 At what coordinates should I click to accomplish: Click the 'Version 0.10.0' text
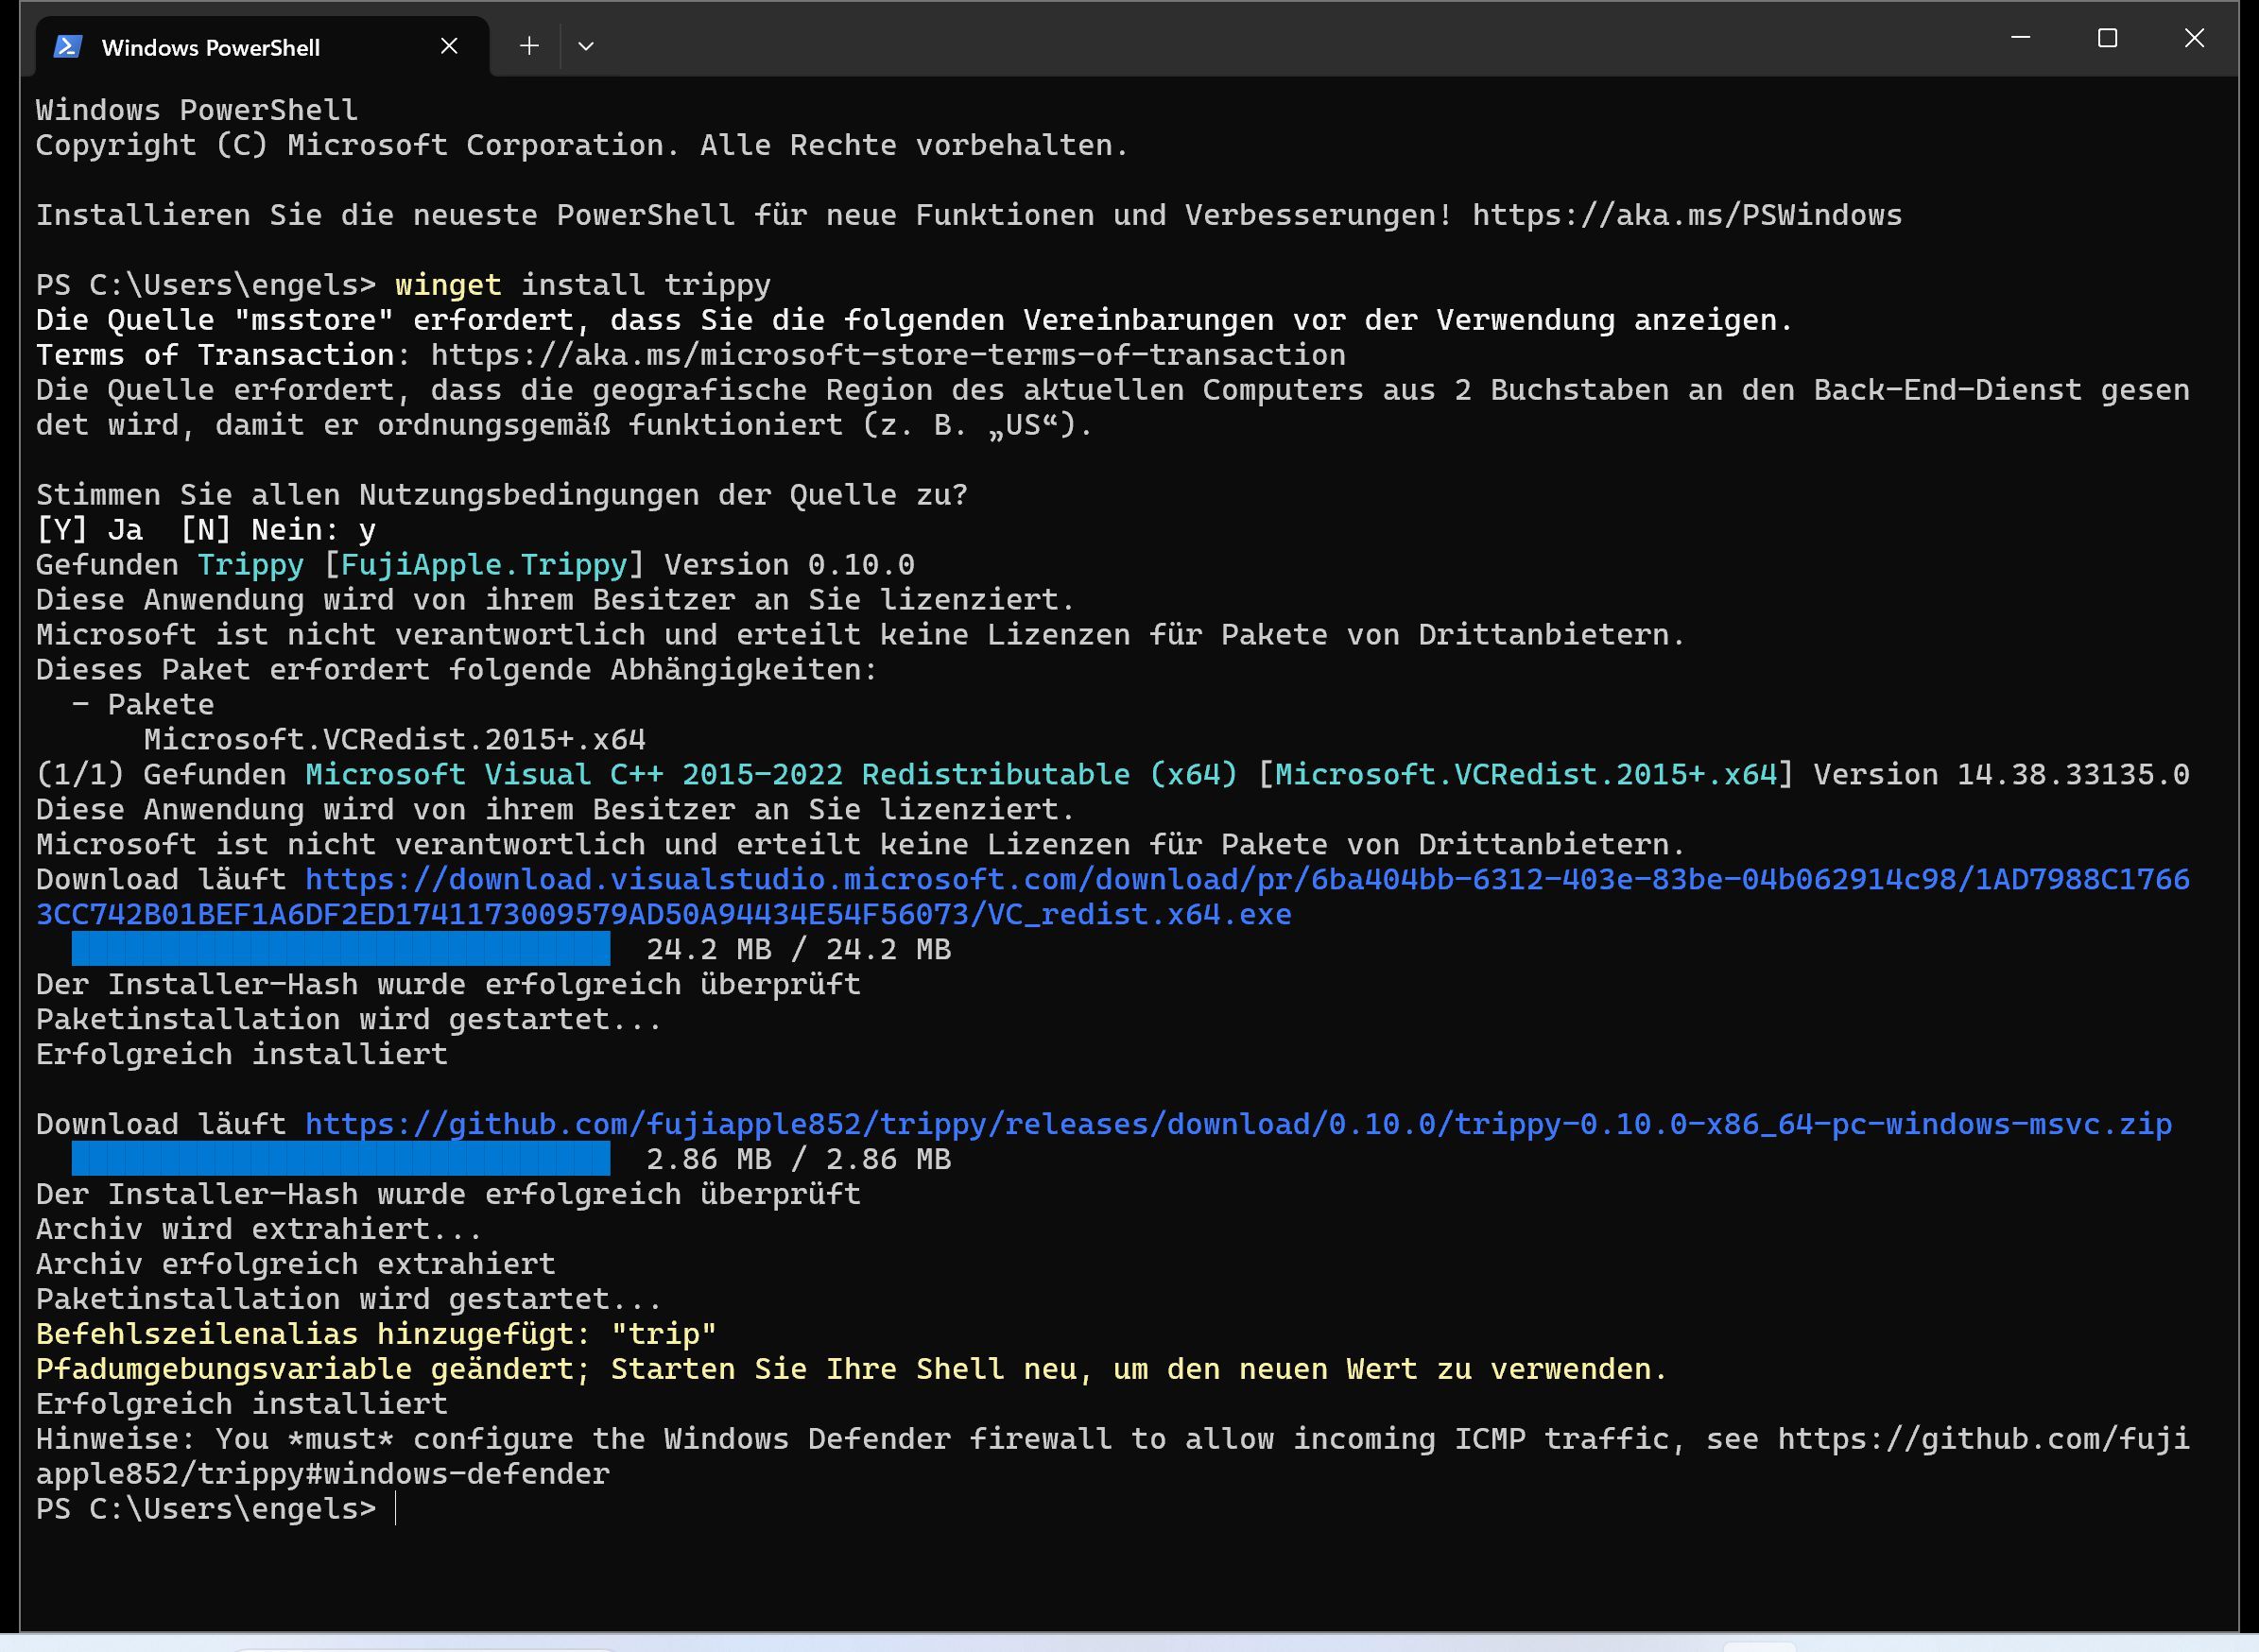(789, 565)
